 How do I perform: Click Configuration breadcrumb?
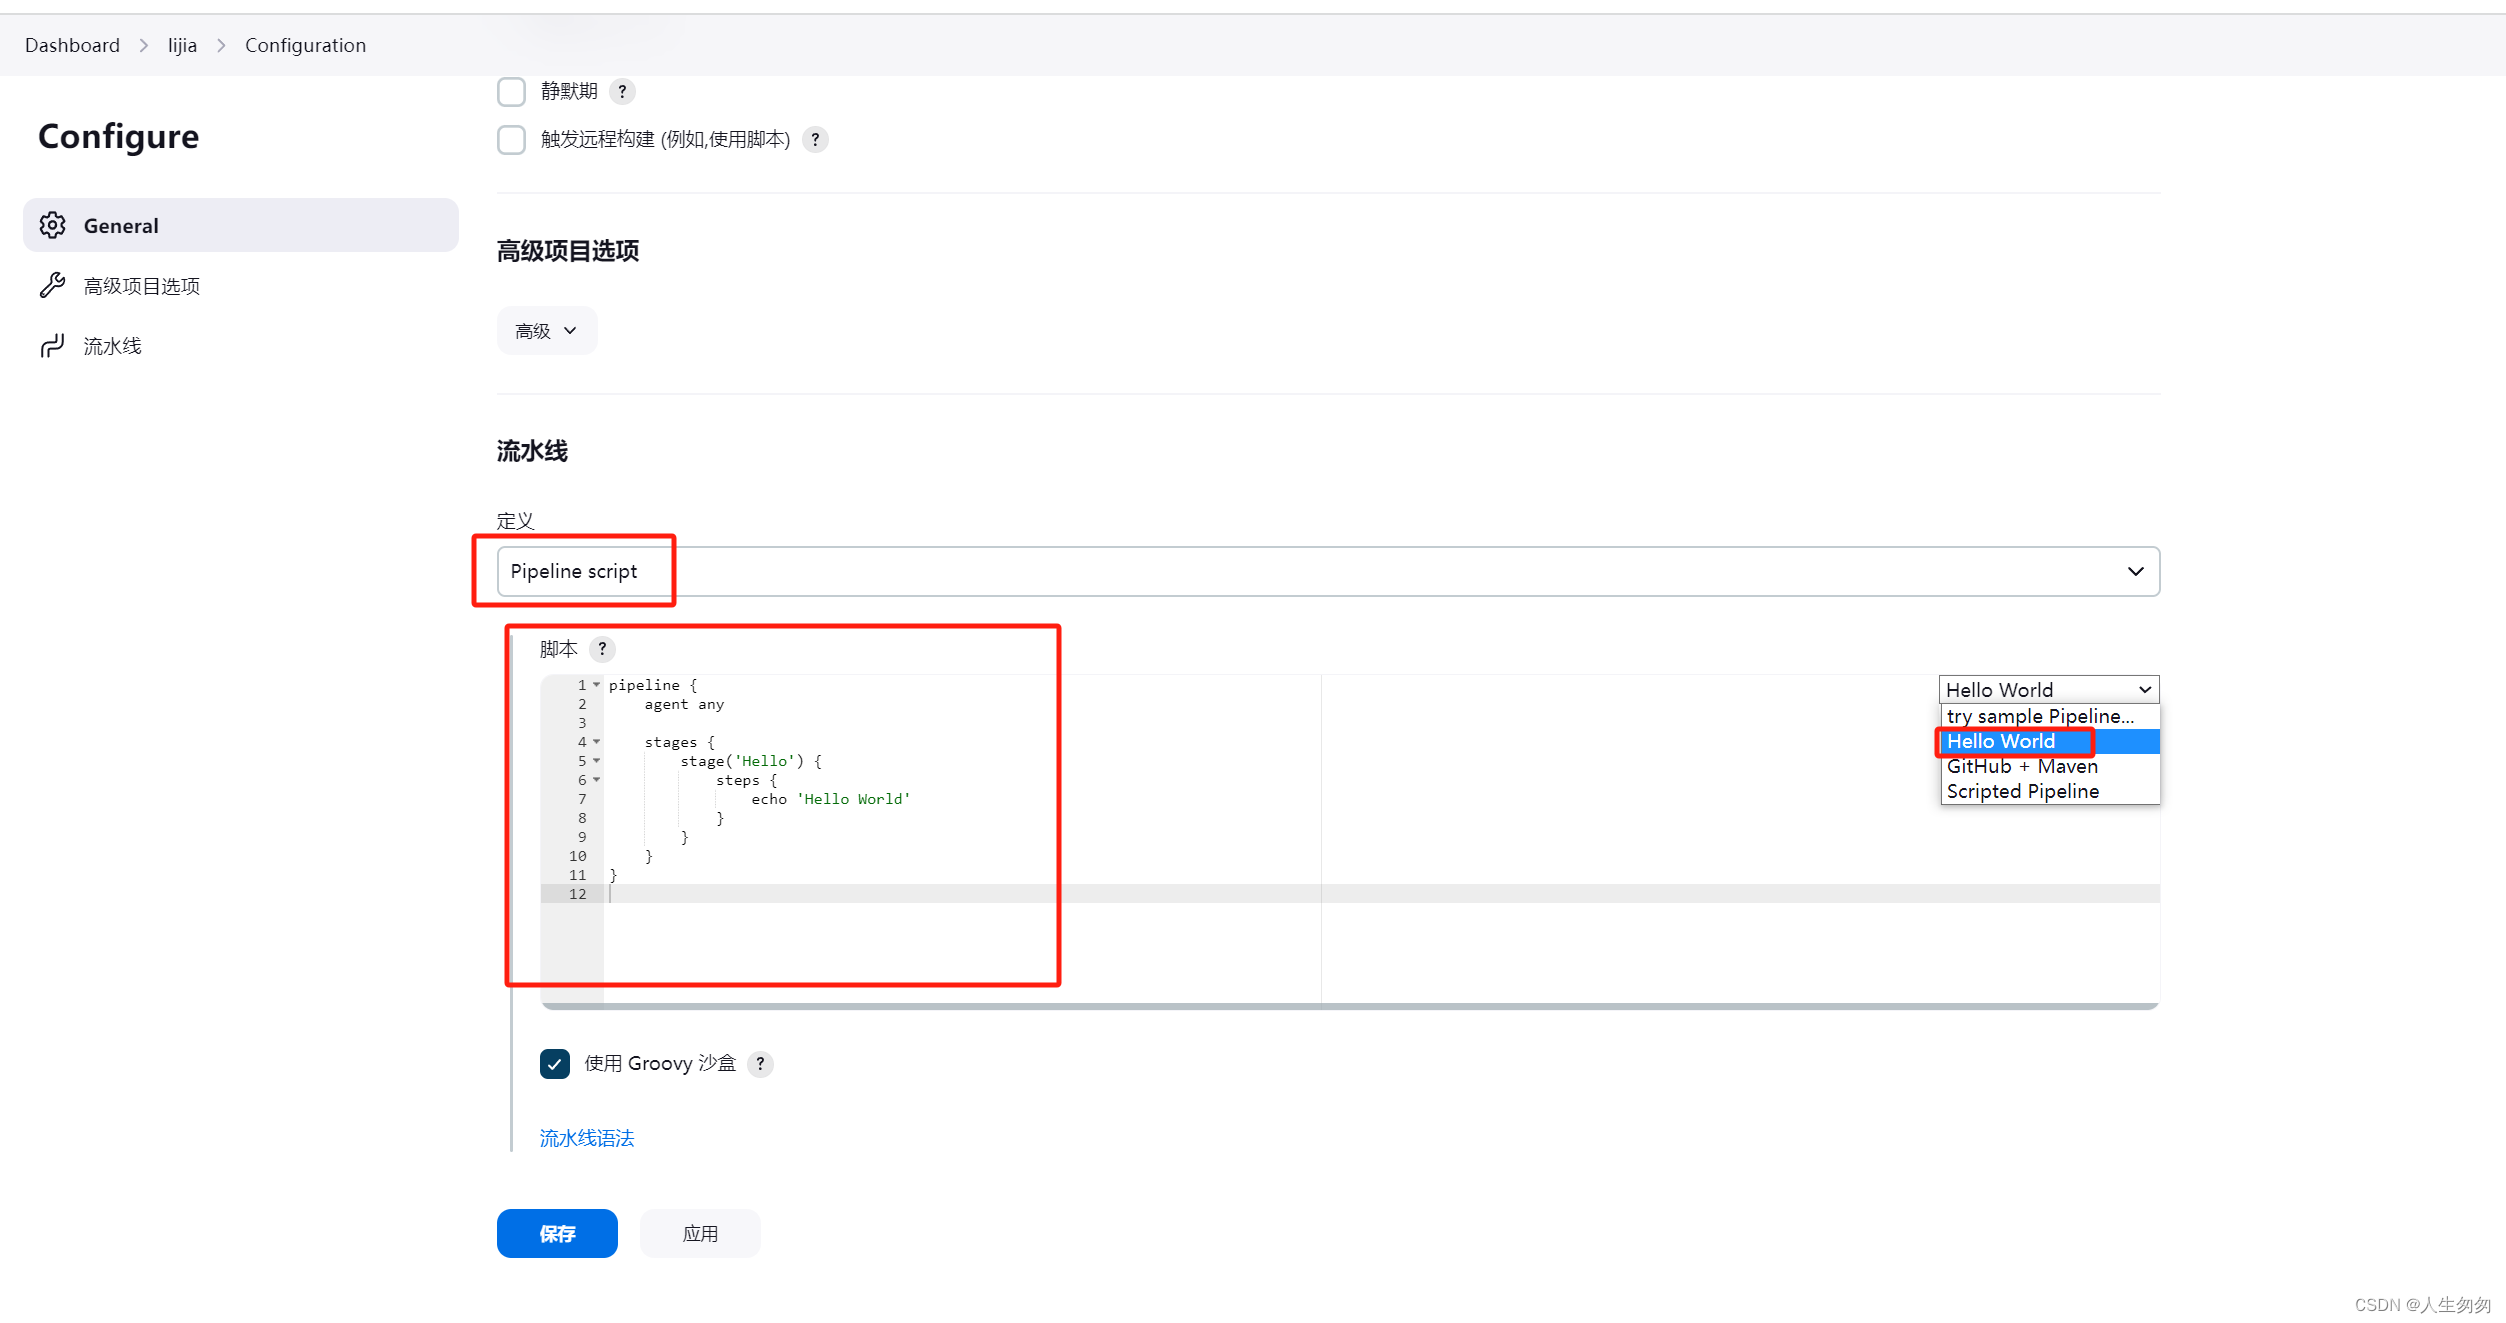pos(305,45)
